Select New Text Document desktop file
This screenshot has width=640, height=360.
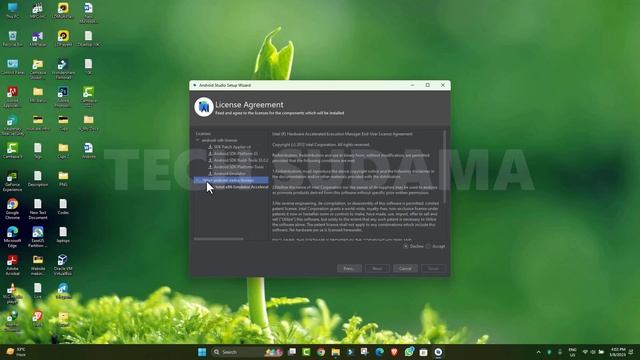pos(38,209)
